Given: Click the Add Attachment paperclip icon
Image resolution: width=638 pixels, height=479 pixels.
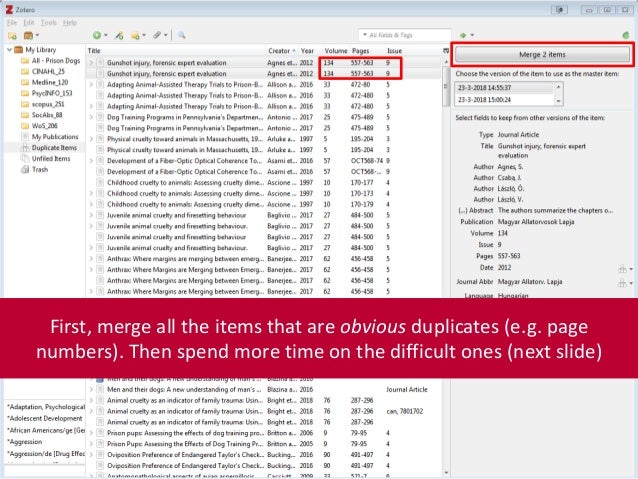Looking at the screenshot, I should coord(157,35).
